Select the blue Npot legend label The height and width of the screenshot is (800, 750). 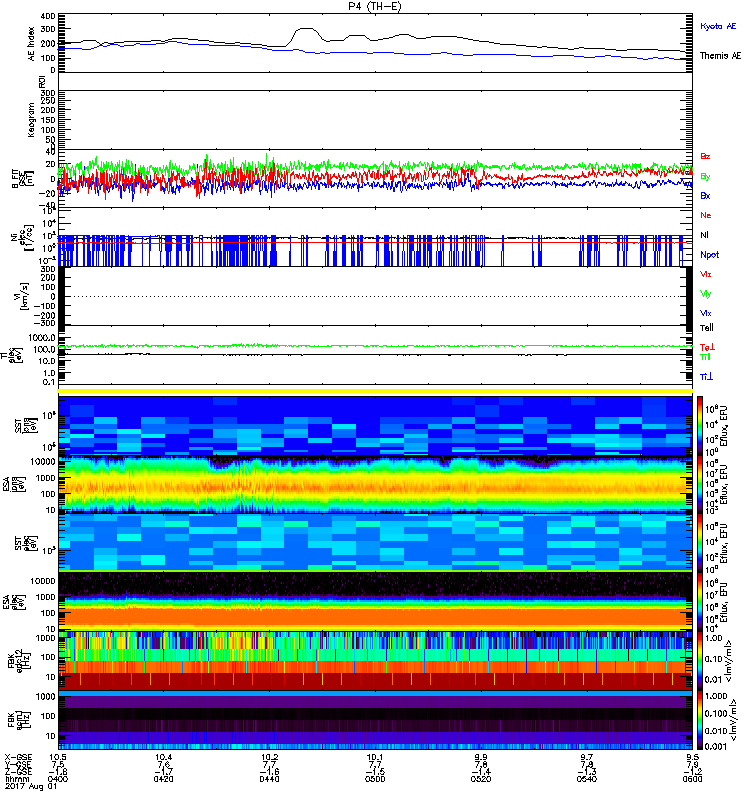click(710, 255)
